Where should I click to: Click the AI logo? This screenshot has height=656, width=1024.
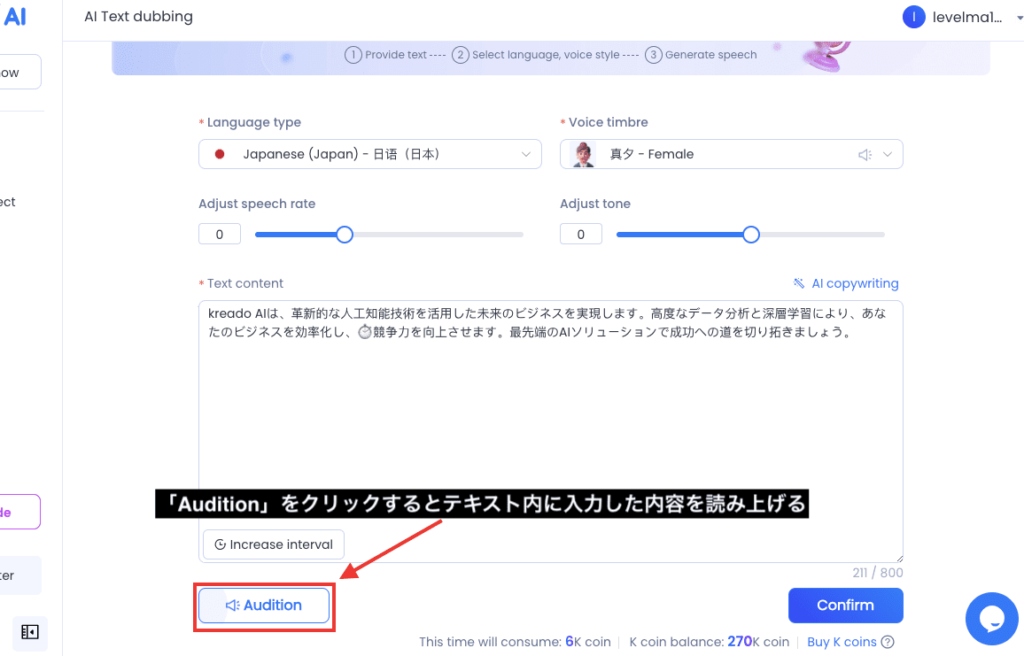point(14,16)
